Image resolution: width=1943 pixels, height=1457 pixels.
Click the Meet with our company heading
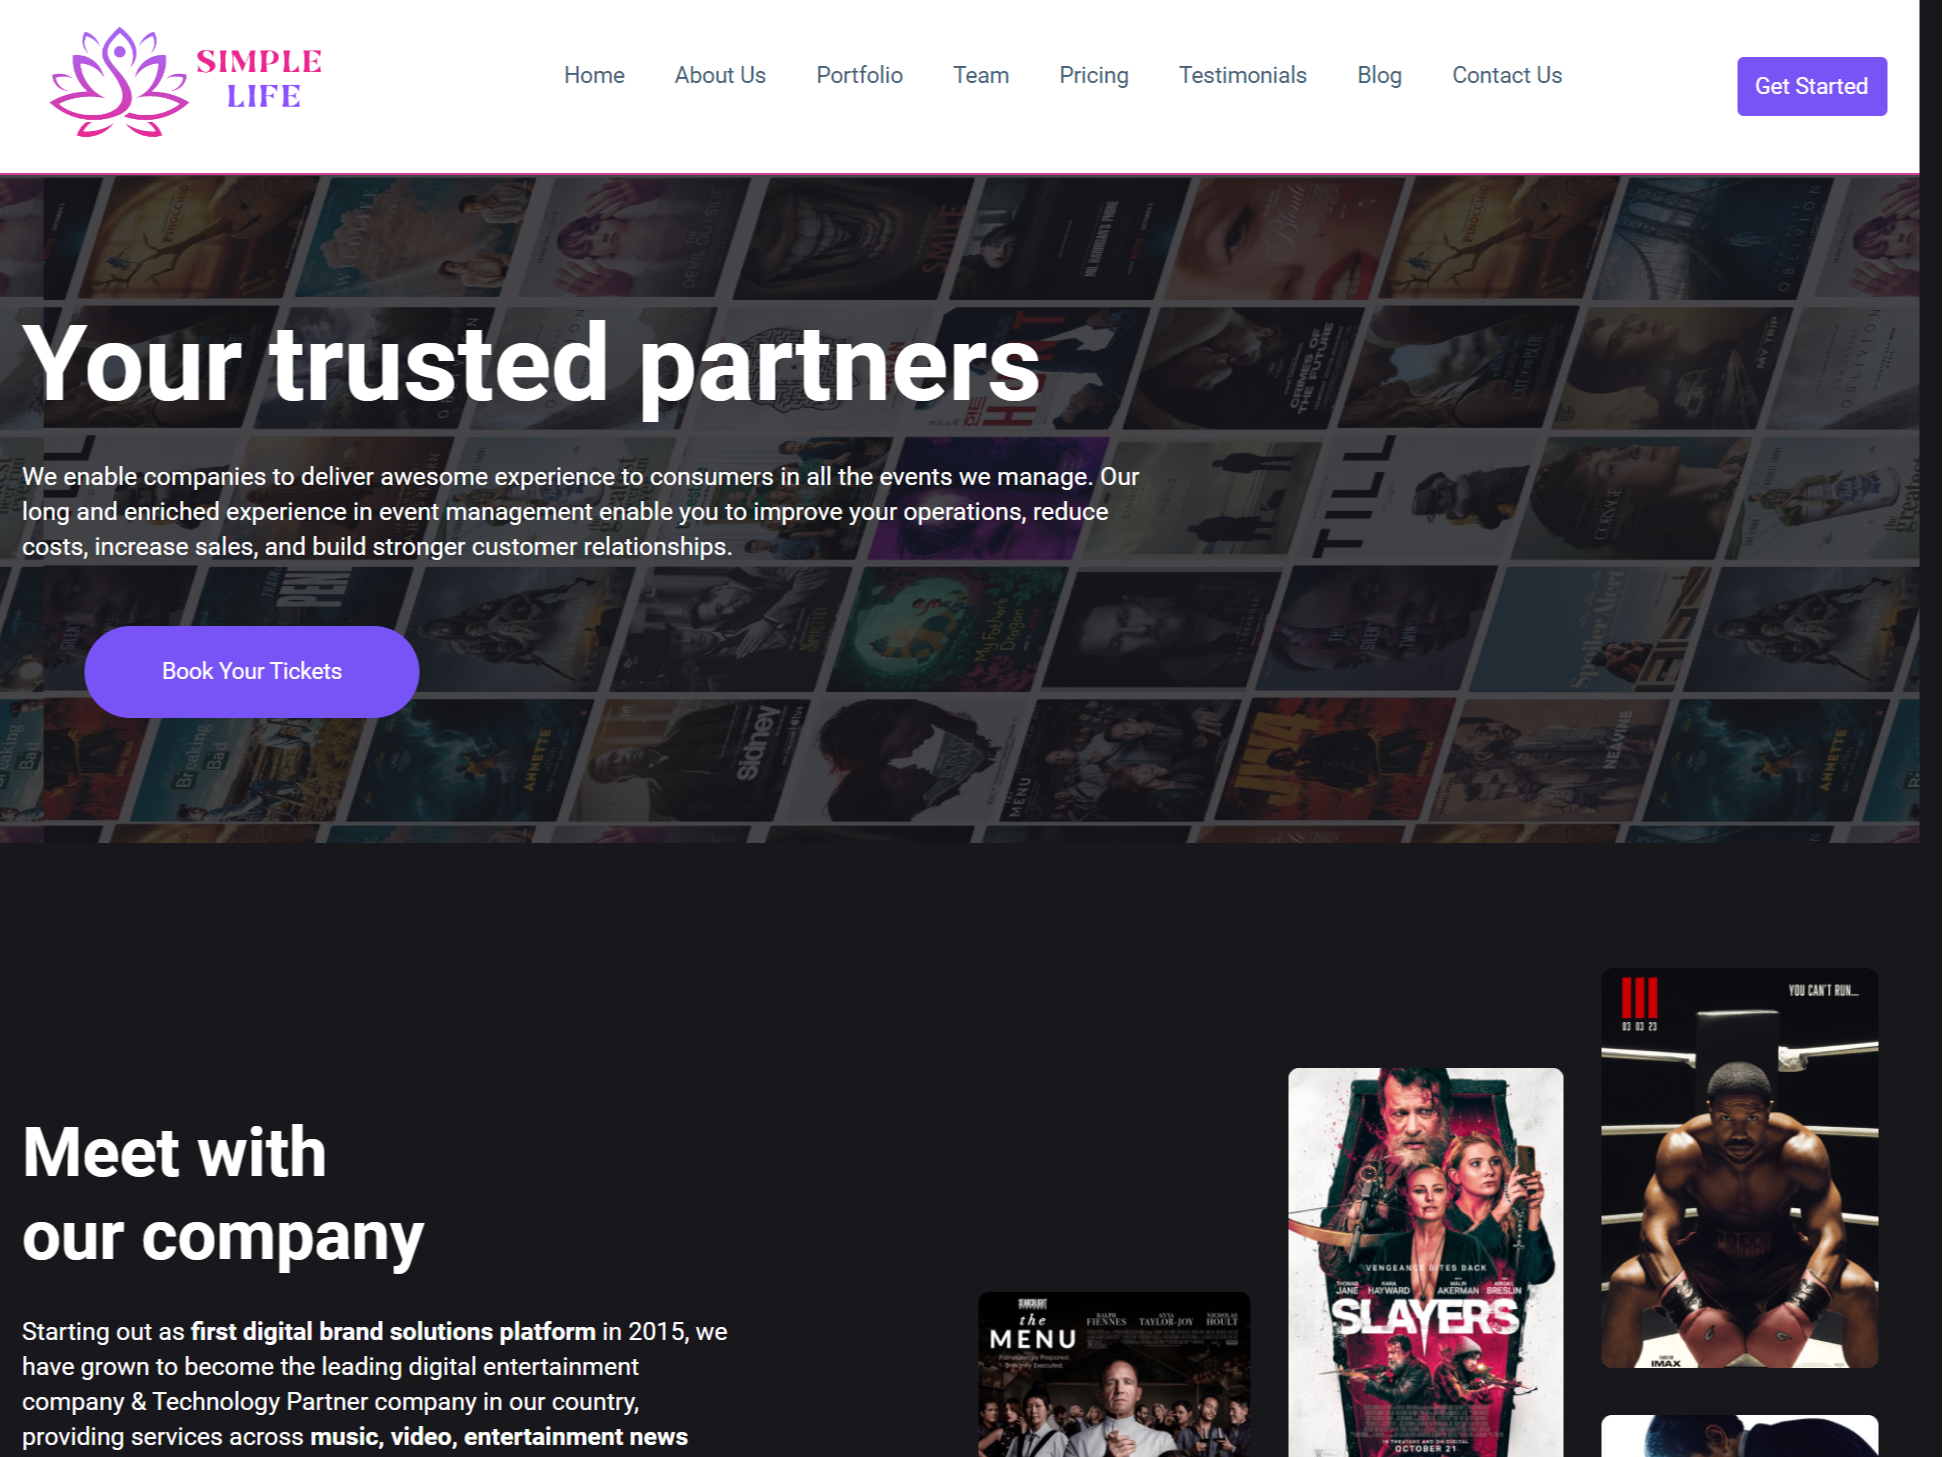[x=223, y=1194]
